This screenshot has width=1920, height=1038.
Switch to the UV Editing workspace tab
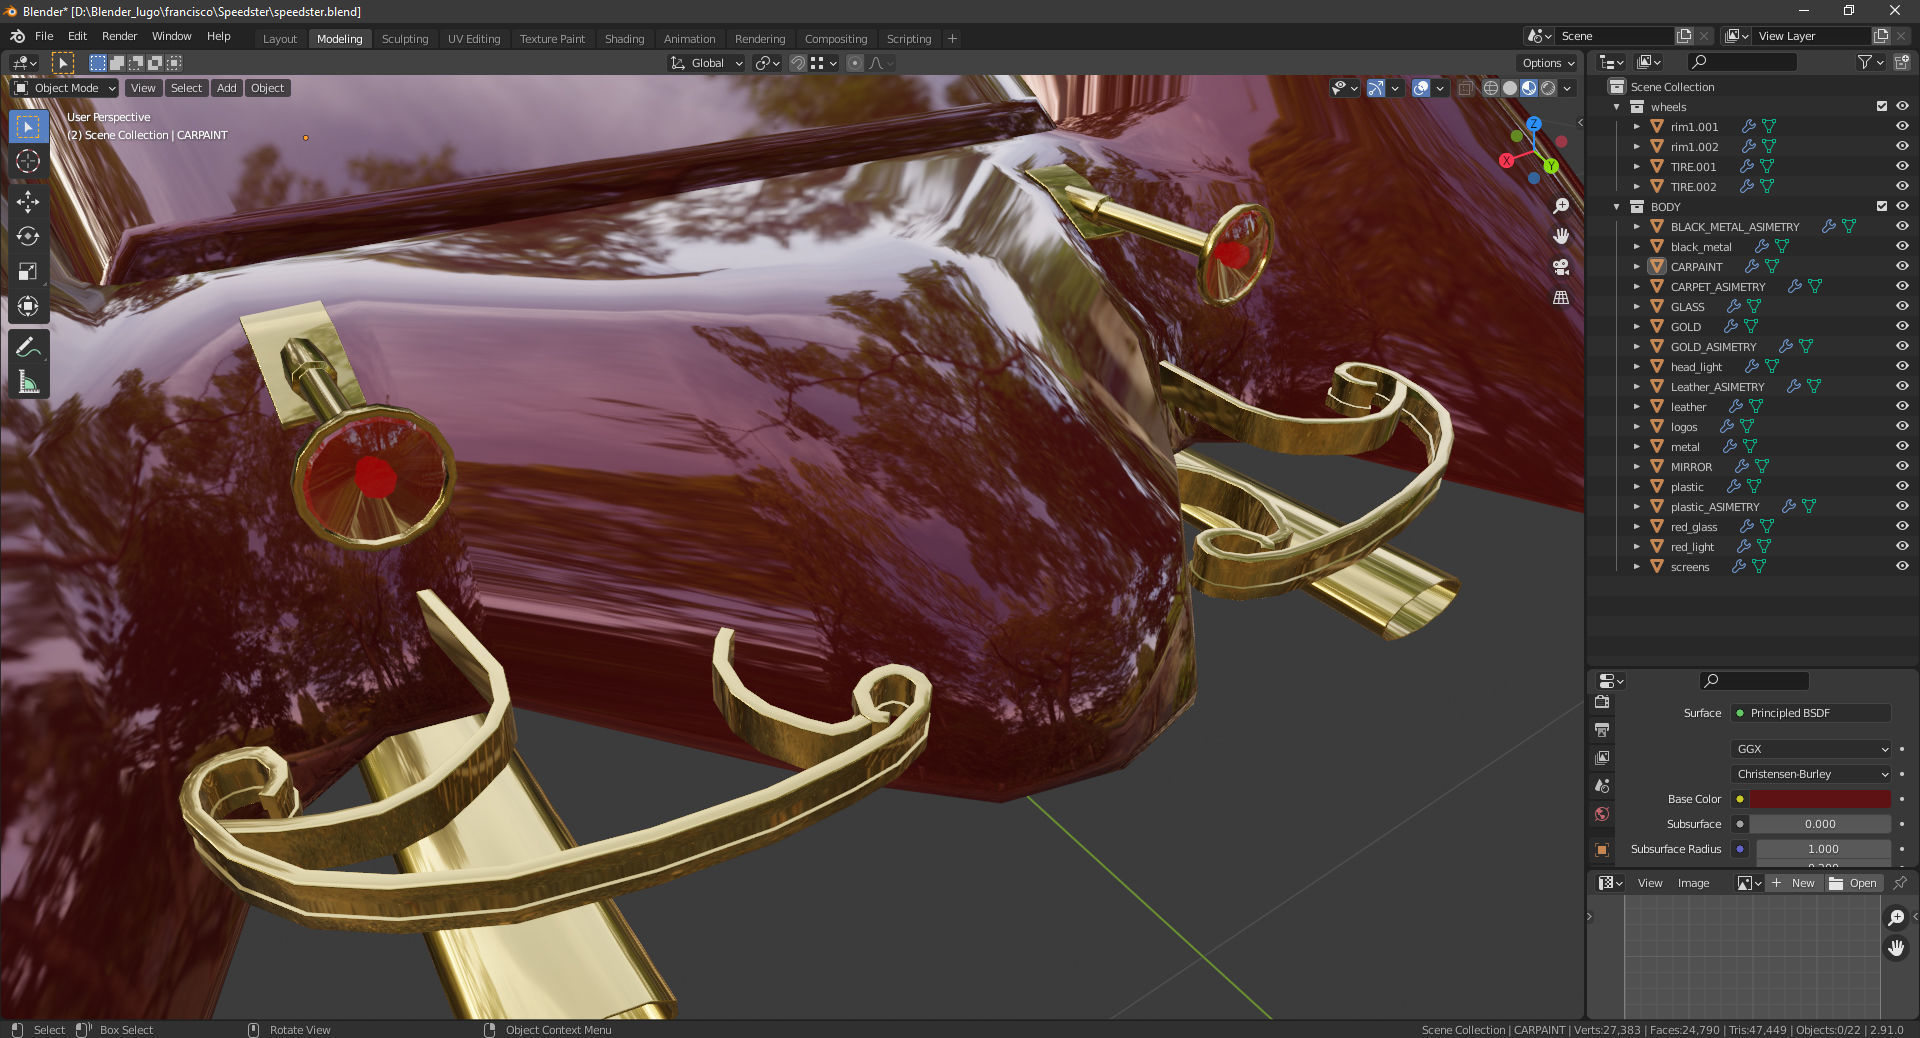(474, 39)
